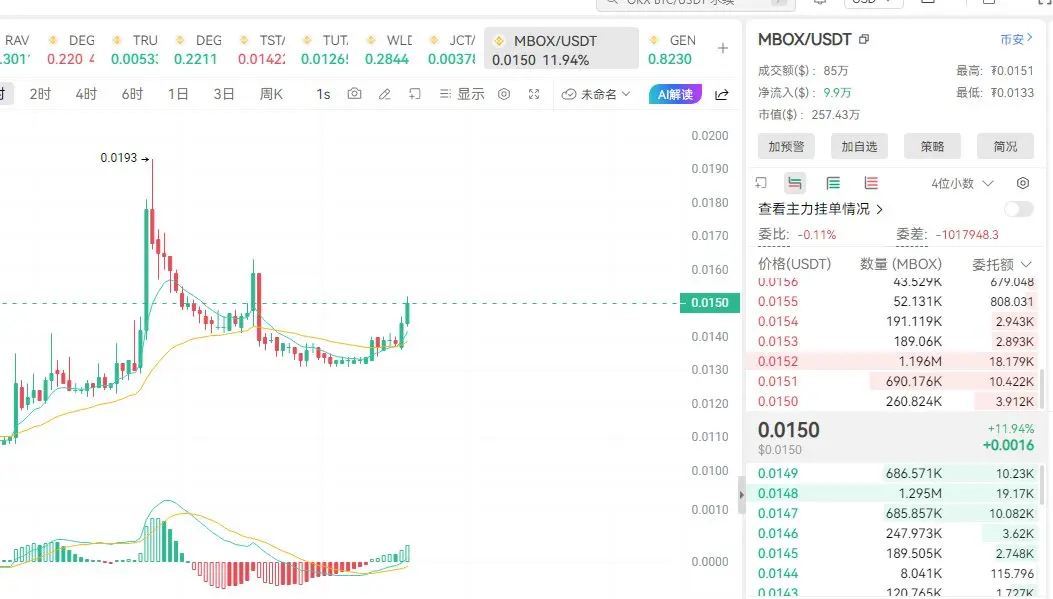Viewport: 1053px width, 599px height.
Task: Open the 币安 exchange link
Action: tap(1017, 40)
